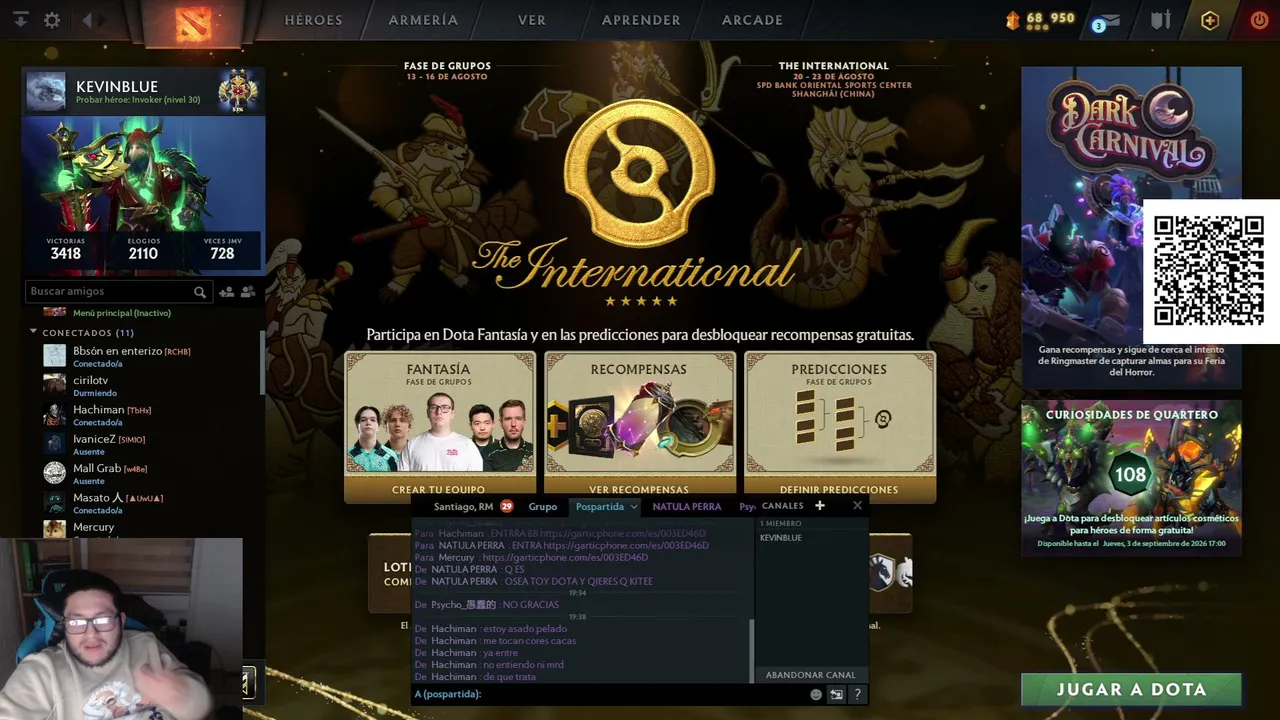Switch to the Grupo chat tab
Viewport: 1280px width, 720px height.
pos(543,507)
